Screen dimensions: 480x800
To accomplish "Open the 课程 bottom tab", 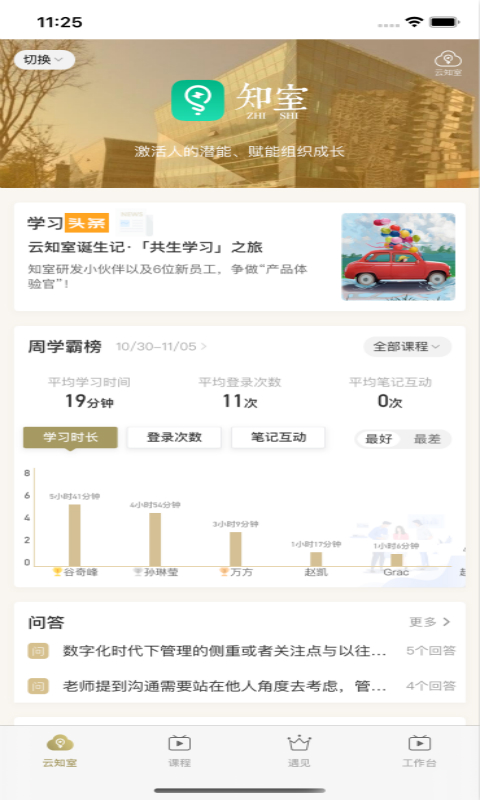I will click(180, 751).
